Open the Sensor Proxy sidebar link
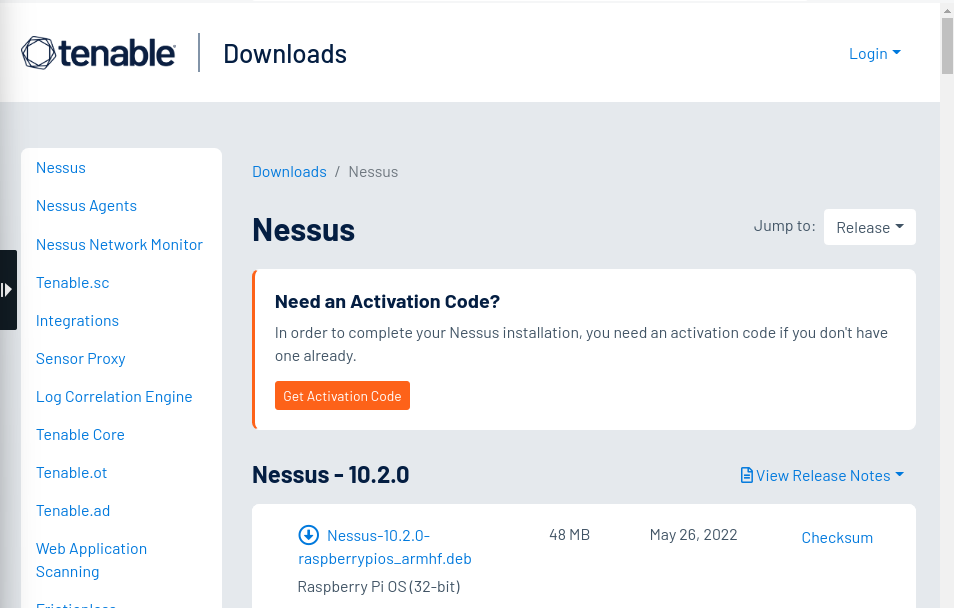This screenshot has height=608, width=954. pyautogui.click(x=81, y=358)
